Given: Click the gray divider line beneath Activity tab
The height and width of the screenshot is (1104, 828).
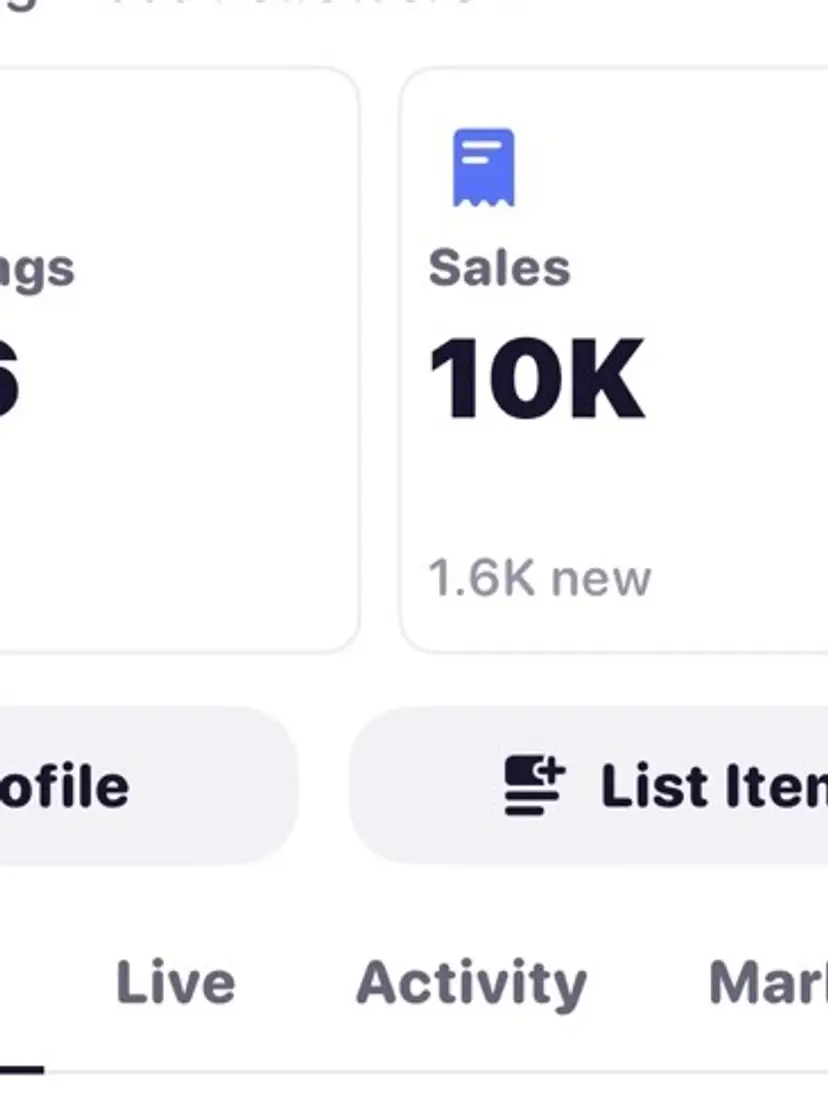Looking at the screenshot, I should pos(471,1073).
